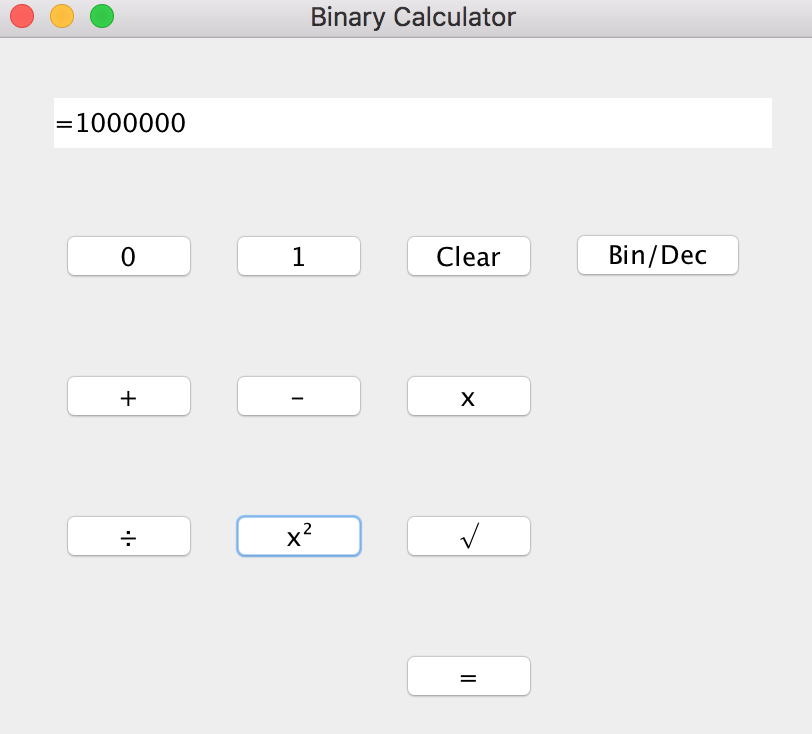Image resolution: width=812 pixels, height=734 pixels.
Task: Select the plus (+) operator button
Action: (x=129, y=396)
